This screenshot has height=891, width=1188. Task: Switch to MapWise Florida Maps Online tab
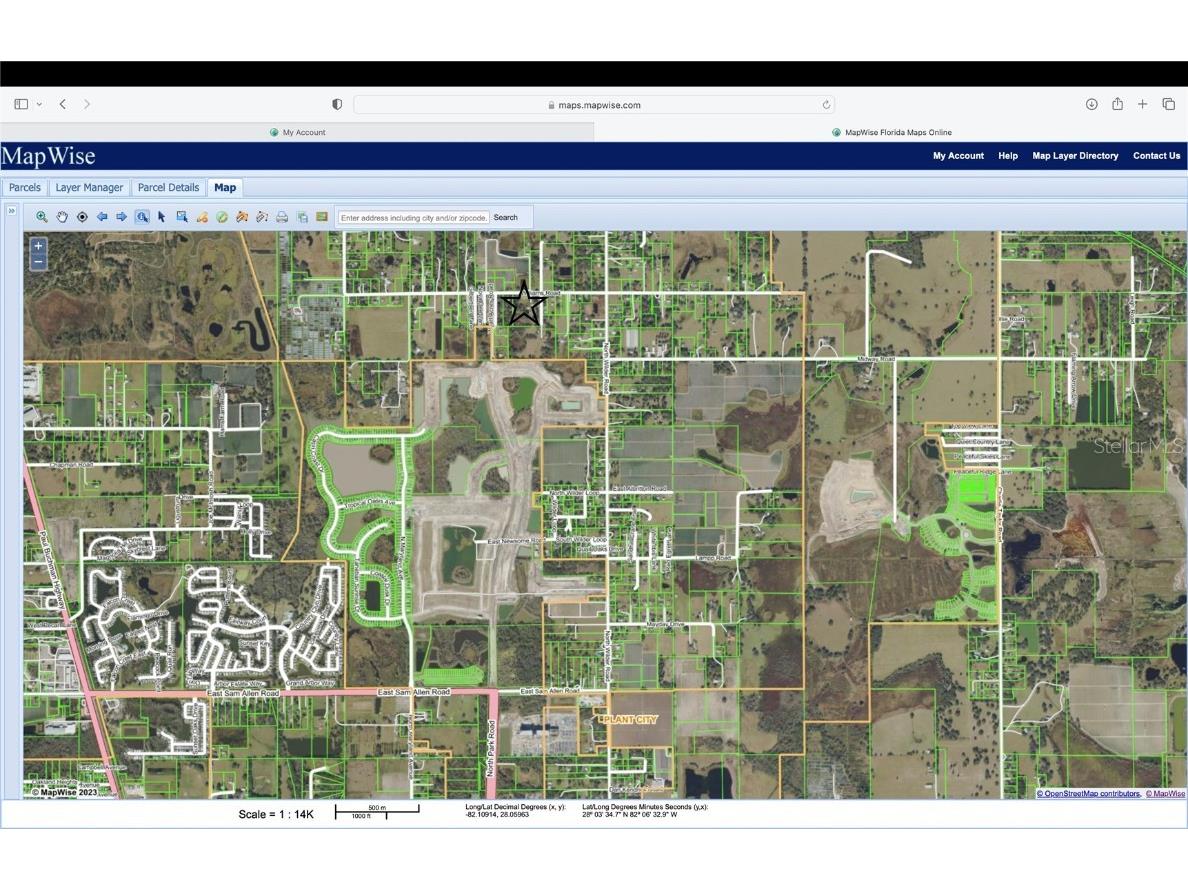tap(891, 132)
